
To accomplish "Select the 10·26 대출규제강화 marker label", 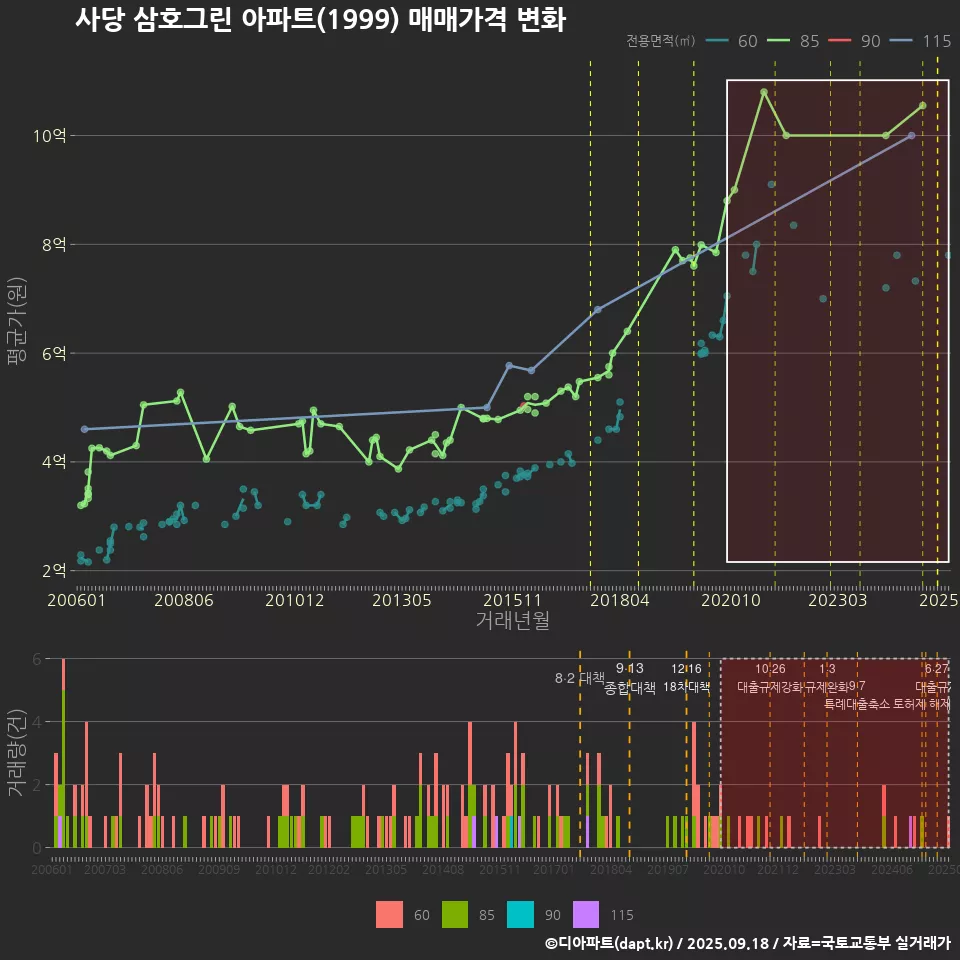I will tap(770, 678).
